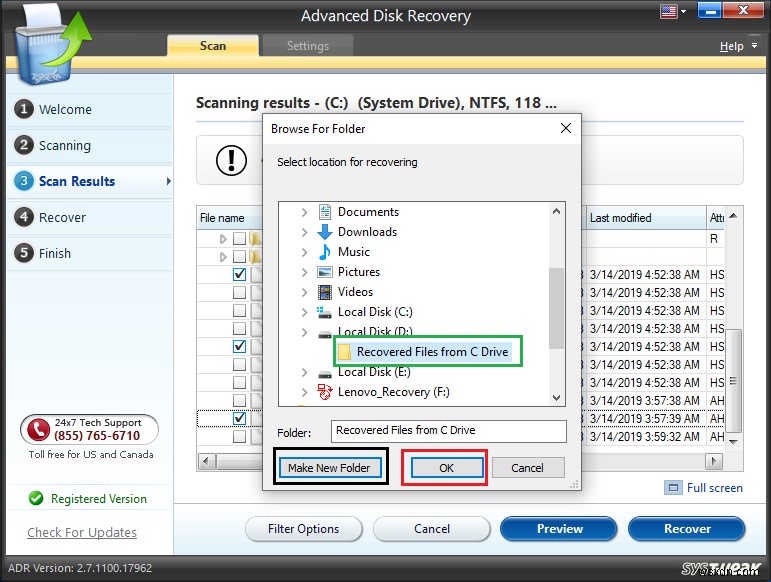
Task: Click the blue Recover button
Action: (687, 529)
